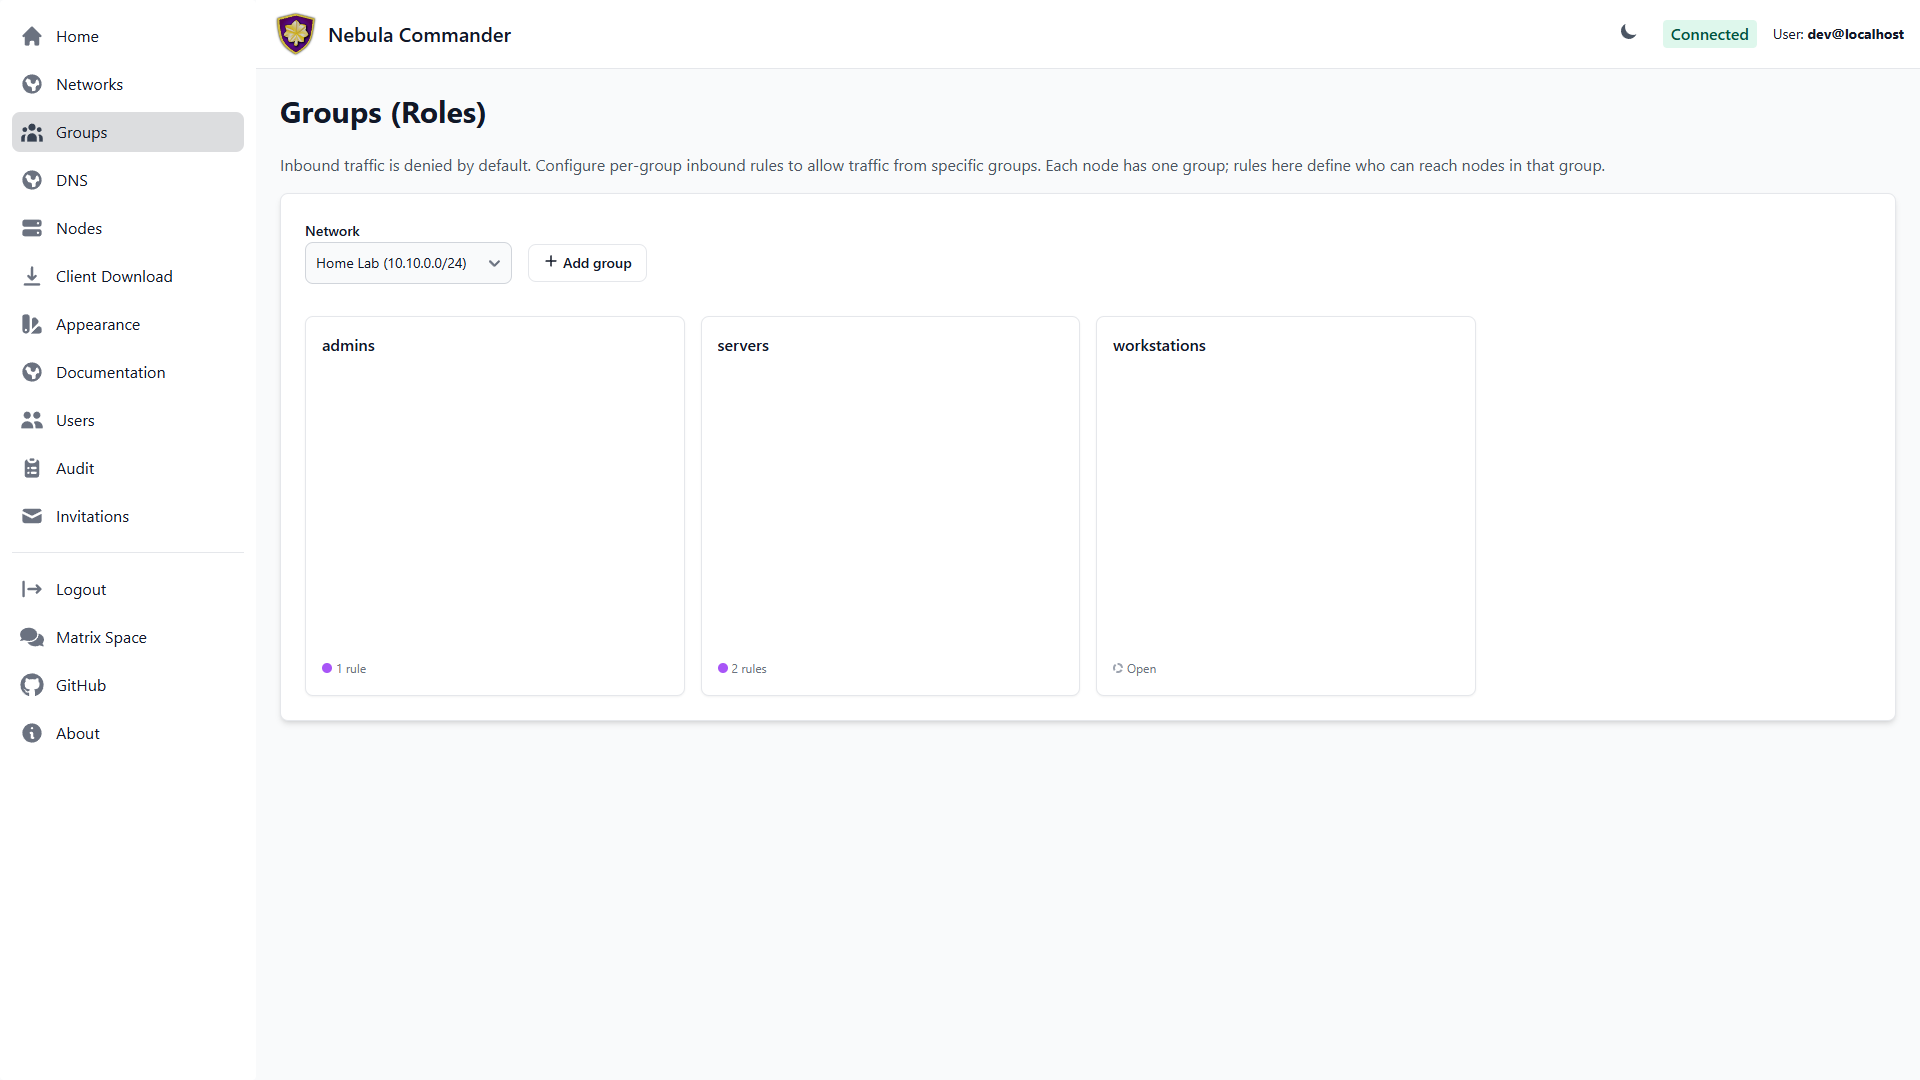1920x1080 pixels.
Task: Open the Matrix Space link text
Action: tap(101, 637)
